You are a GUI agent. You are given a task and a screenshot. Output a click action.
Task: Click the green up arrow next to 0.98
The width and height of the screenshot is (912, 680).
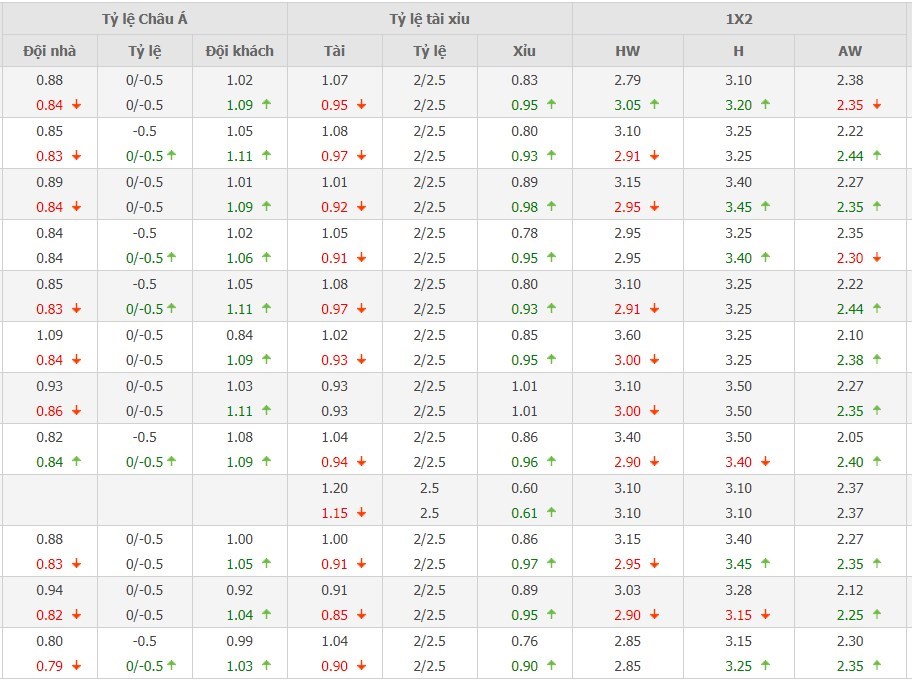(x=551, y=207)
